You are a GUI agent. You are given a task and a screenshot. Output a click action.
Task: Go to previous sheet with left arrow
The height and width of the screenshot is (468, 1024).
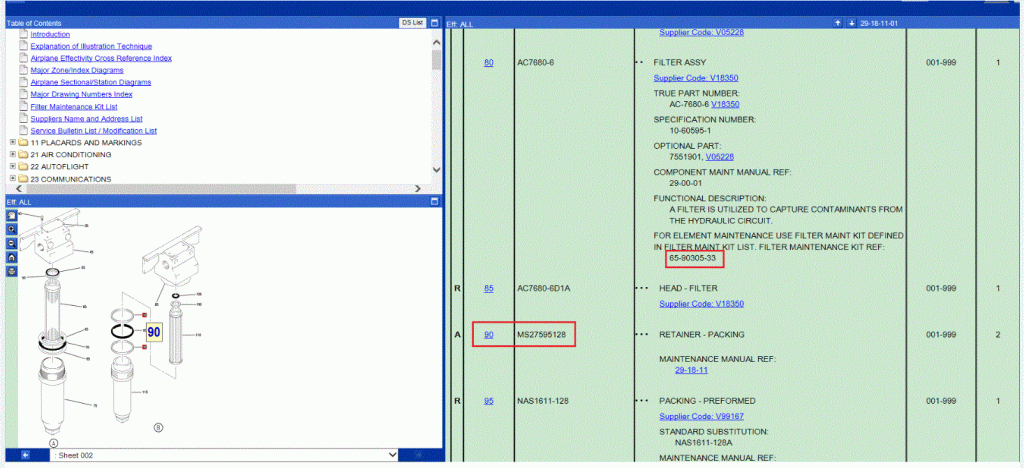tap(25, 455)
